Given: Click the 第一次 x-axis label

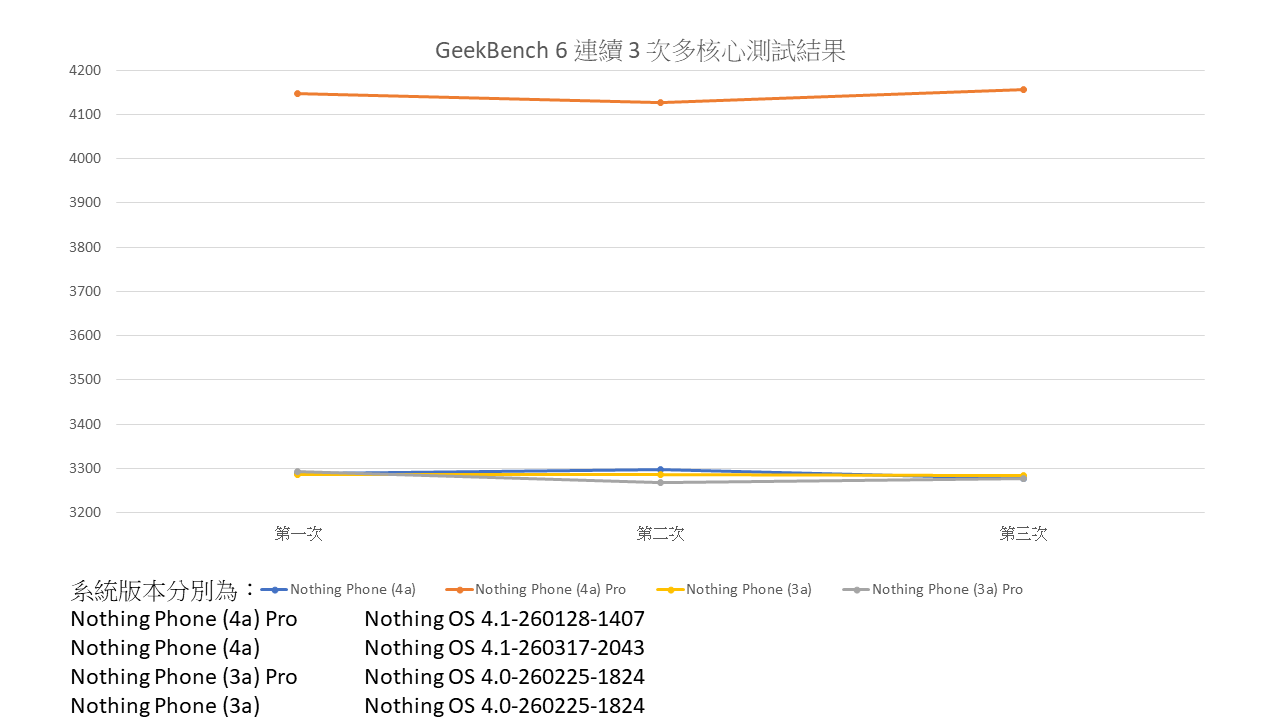Looking at the screenshot, I should [298, 534].
